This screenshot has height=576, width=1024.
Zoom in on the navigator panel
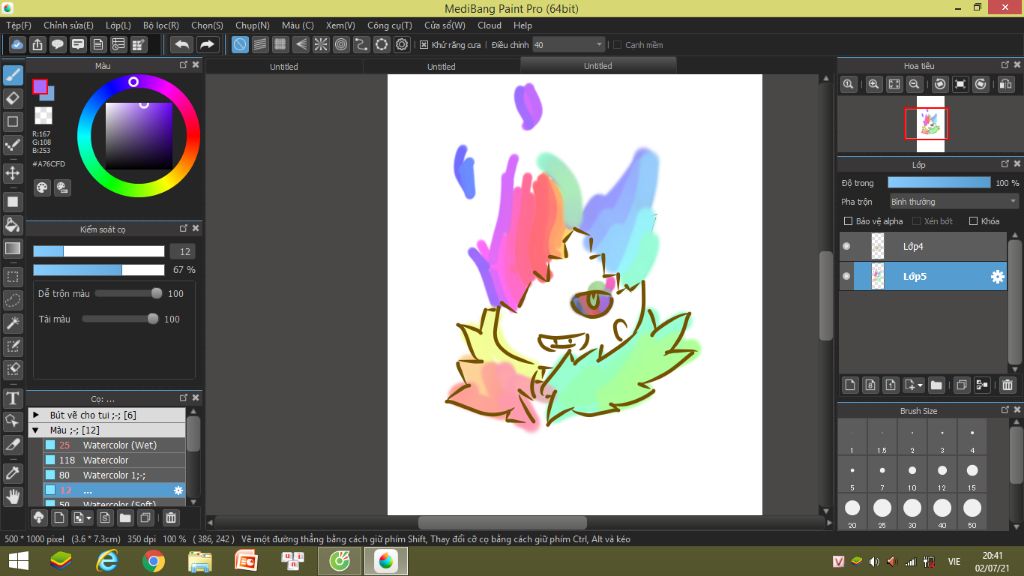[x=873, y=84]
